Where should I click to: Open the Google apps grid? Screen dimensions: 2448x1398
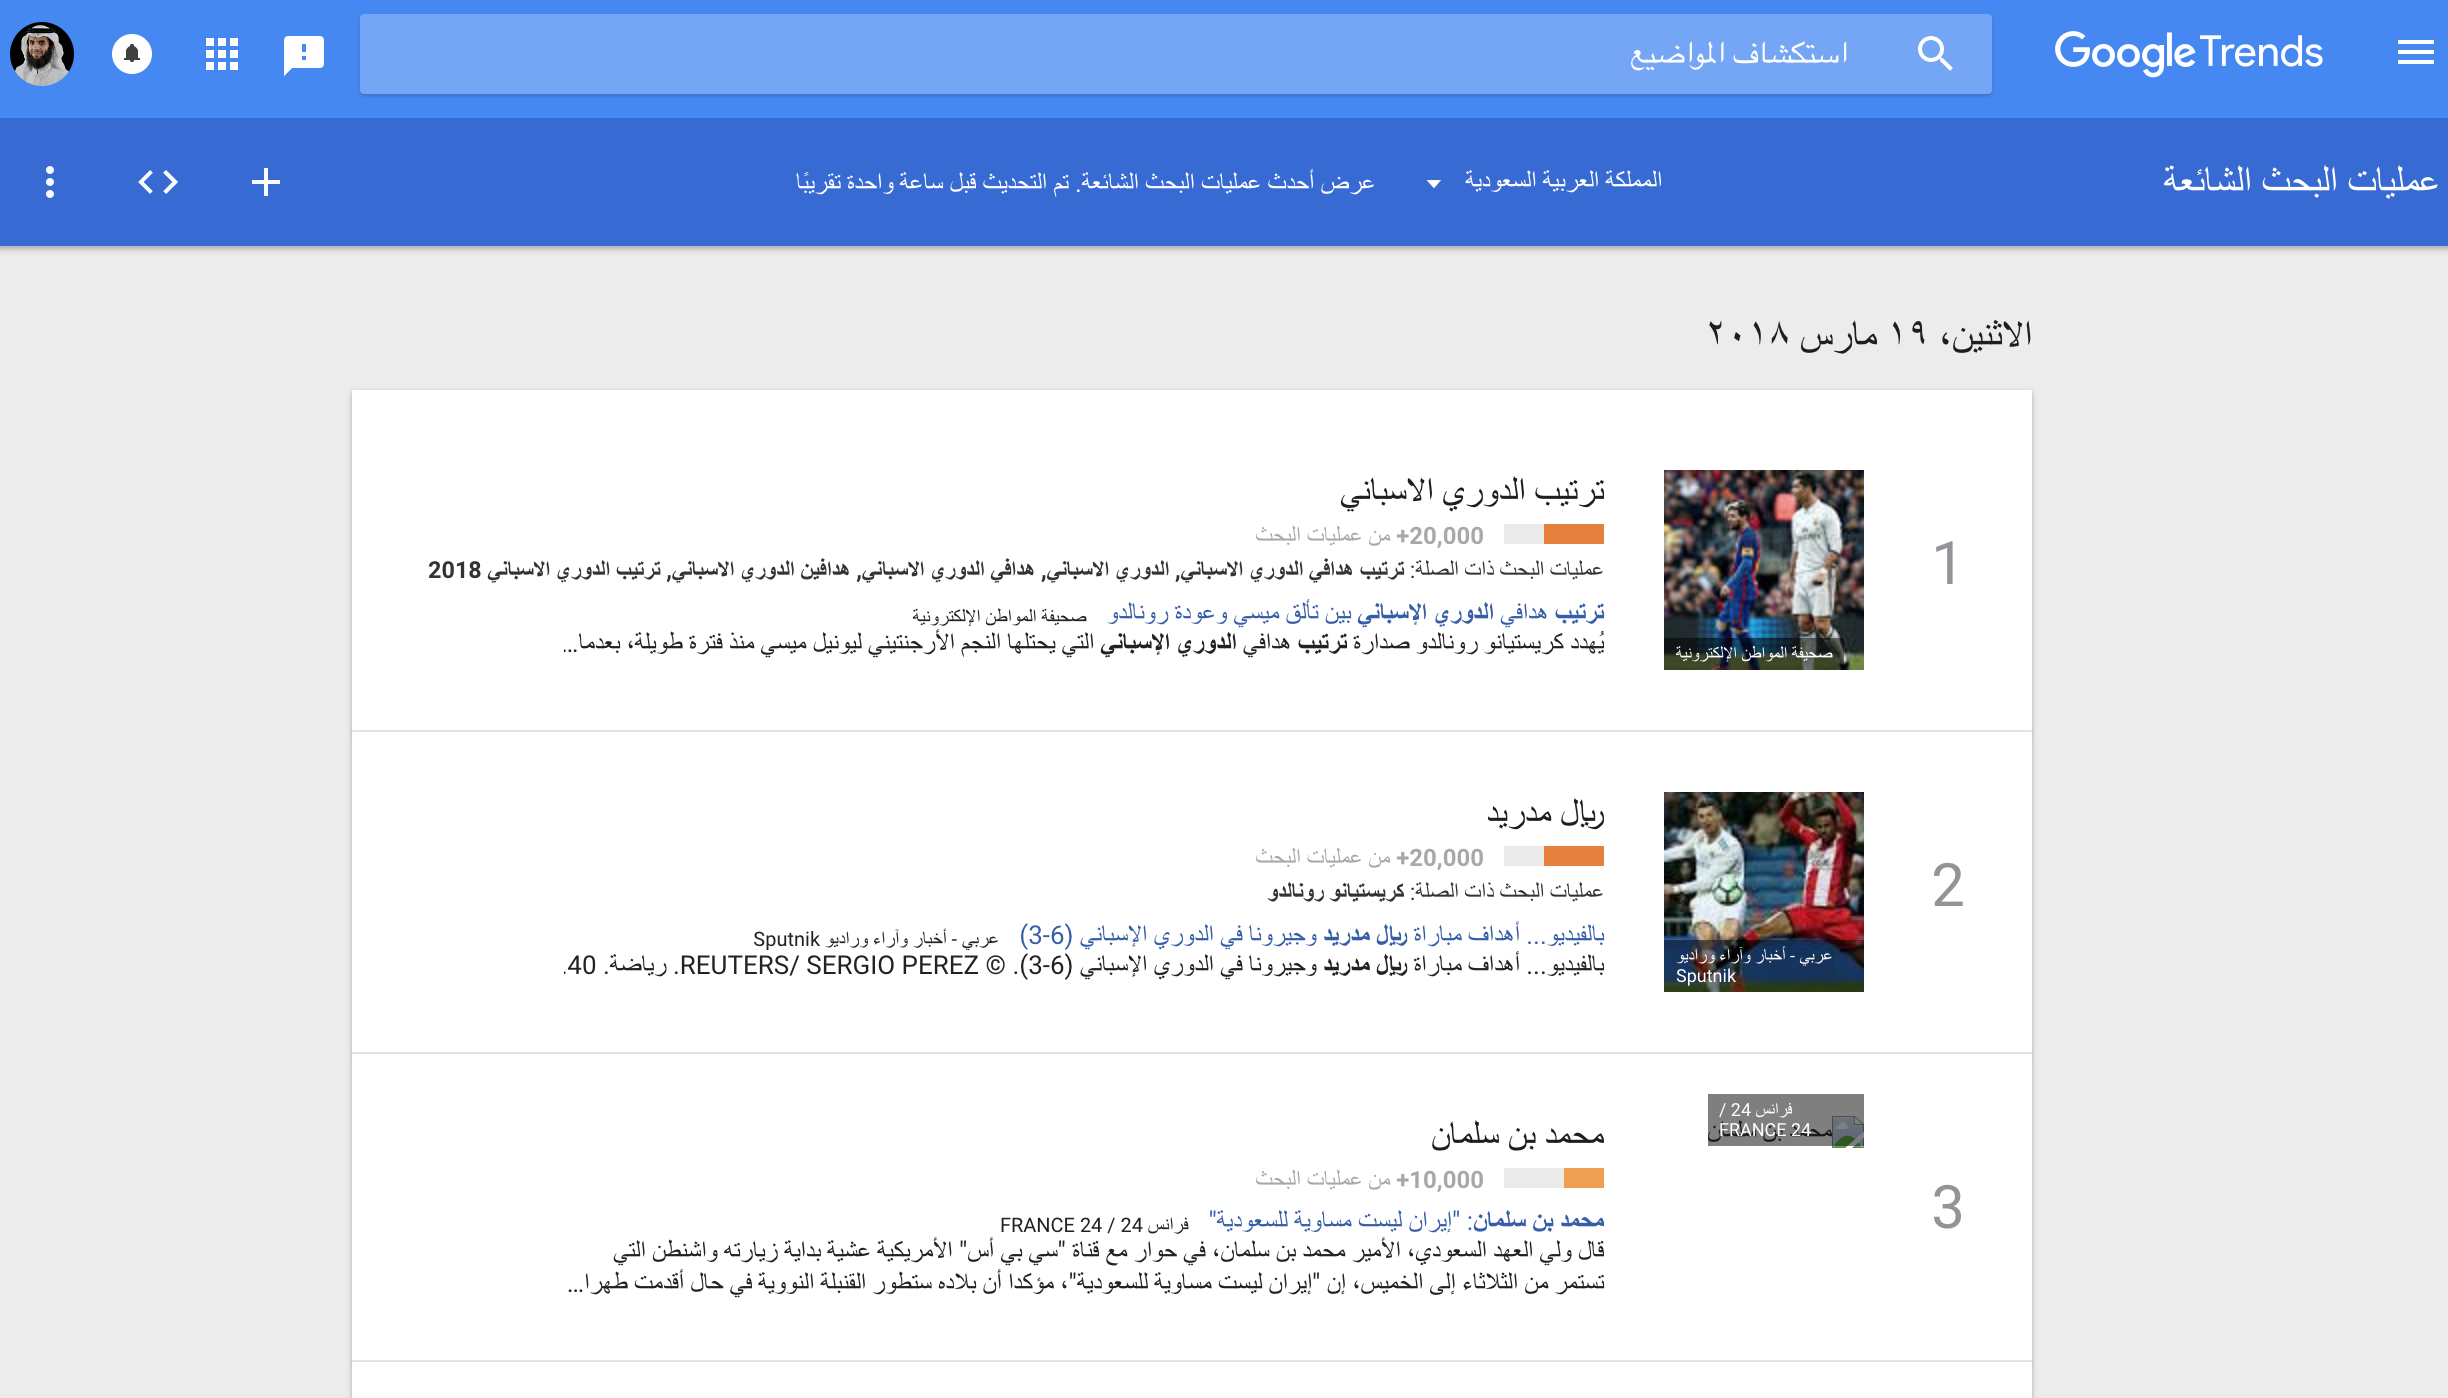(x=221, y=53)
